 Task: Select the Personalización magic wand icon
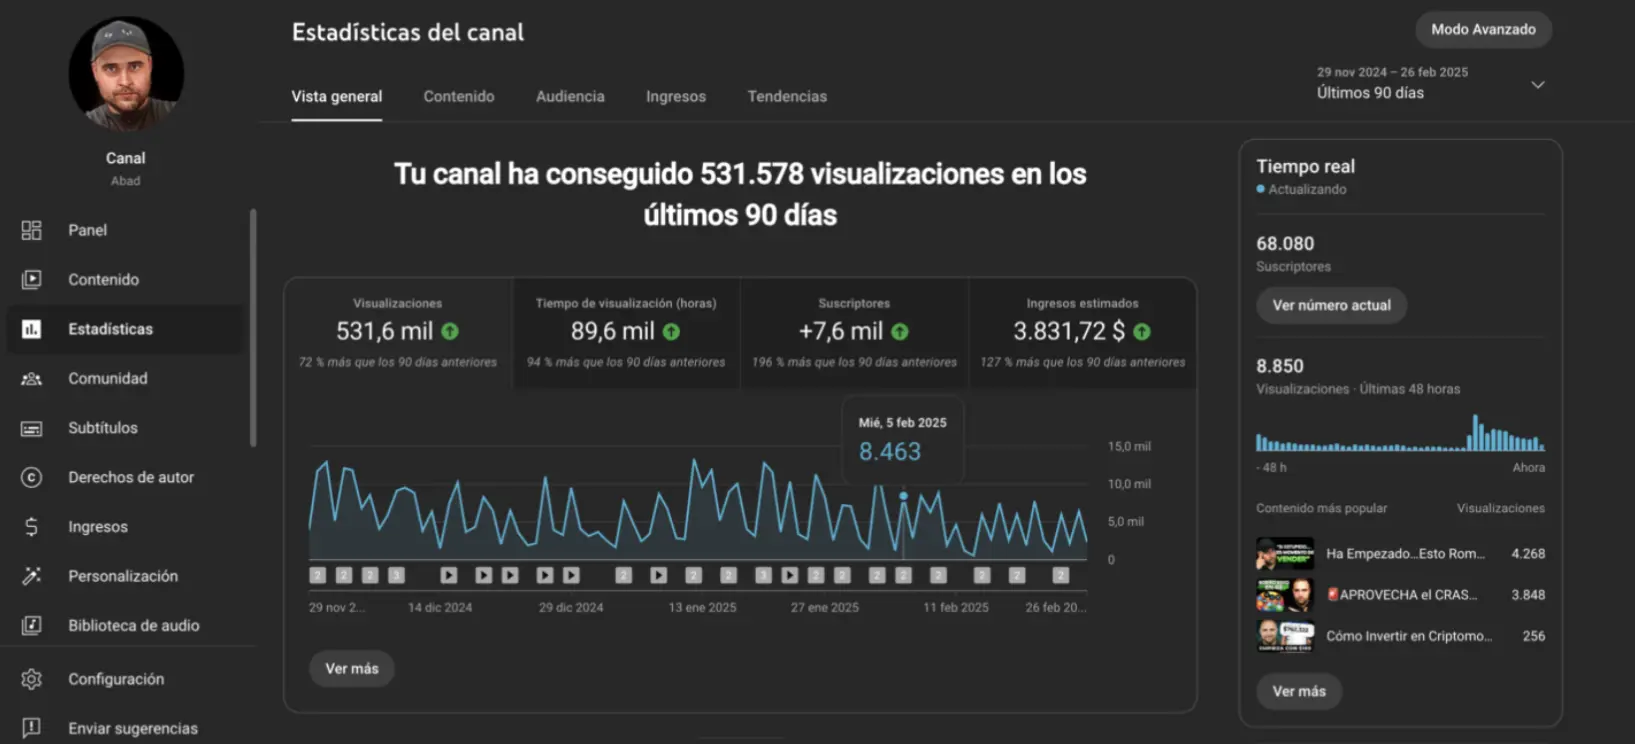point(31,576)
